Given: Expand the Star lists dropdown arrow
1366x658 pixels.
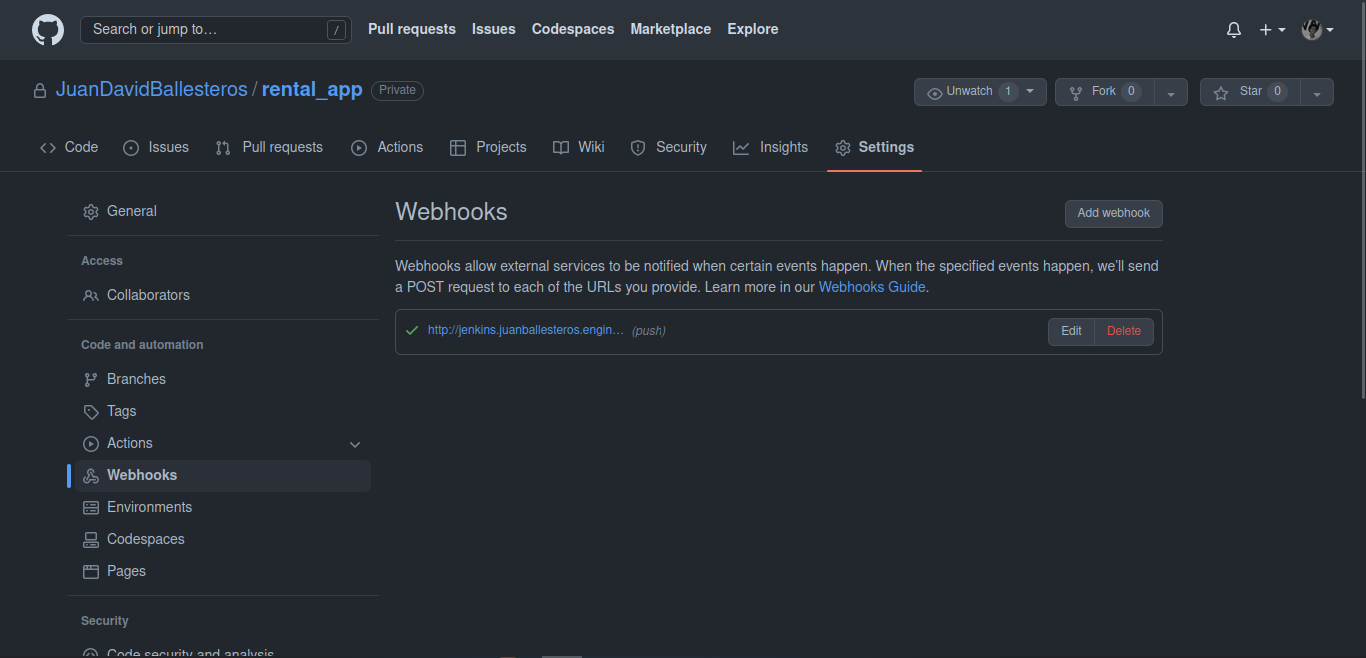Looking at the screenshot, I should pos(1317,92).
